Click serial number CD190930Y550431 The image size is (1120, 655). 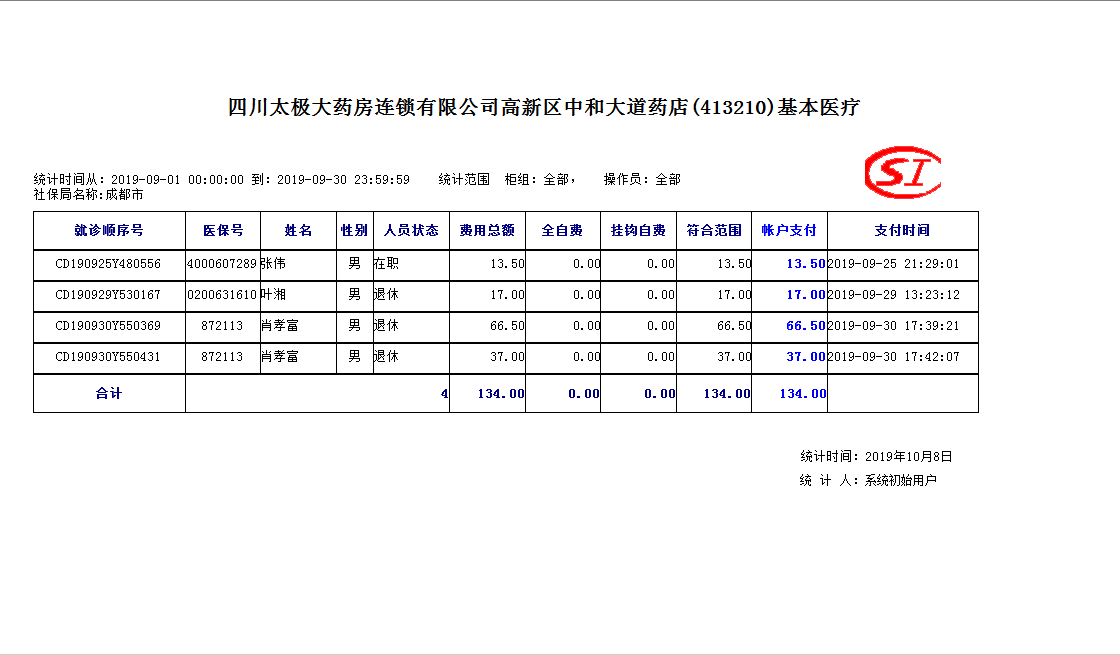[108, 357]
